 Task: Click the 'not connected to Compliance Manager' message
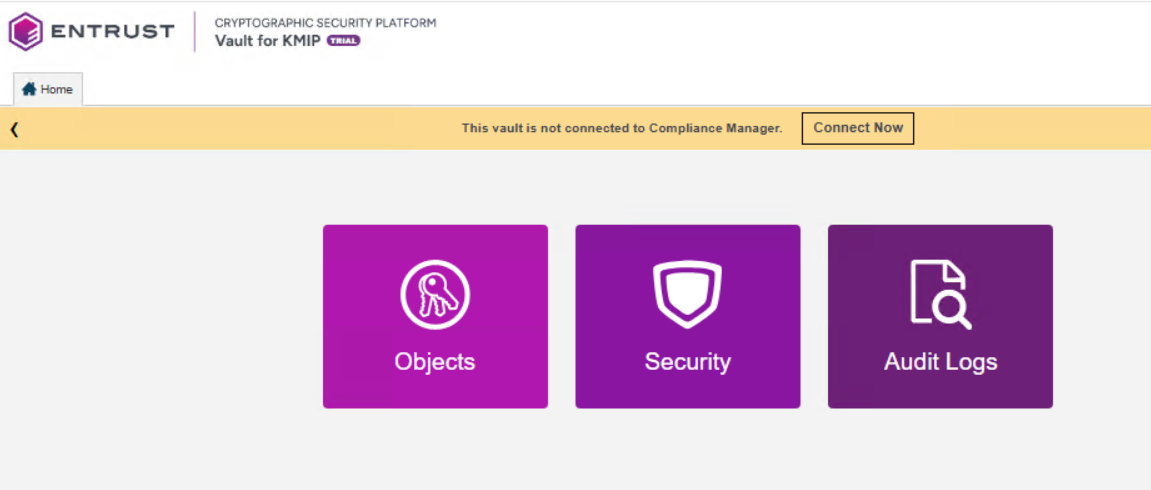[622, 128]
